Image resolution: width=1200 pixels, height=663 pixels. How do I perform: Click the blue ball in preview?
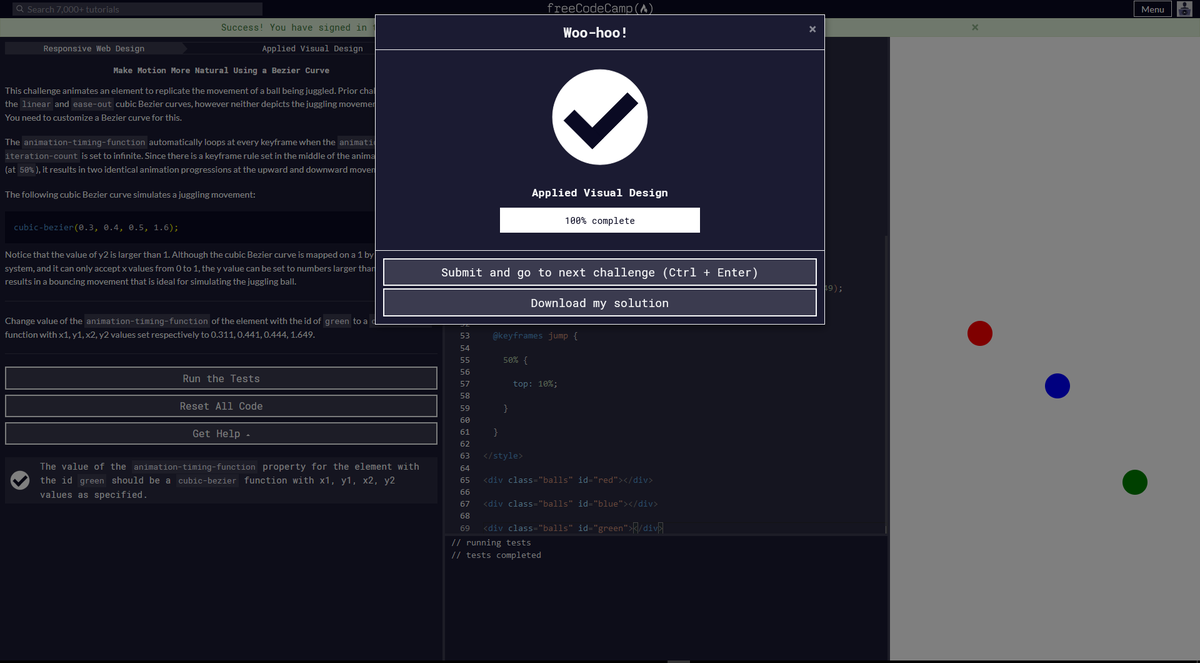[1057, 386]
